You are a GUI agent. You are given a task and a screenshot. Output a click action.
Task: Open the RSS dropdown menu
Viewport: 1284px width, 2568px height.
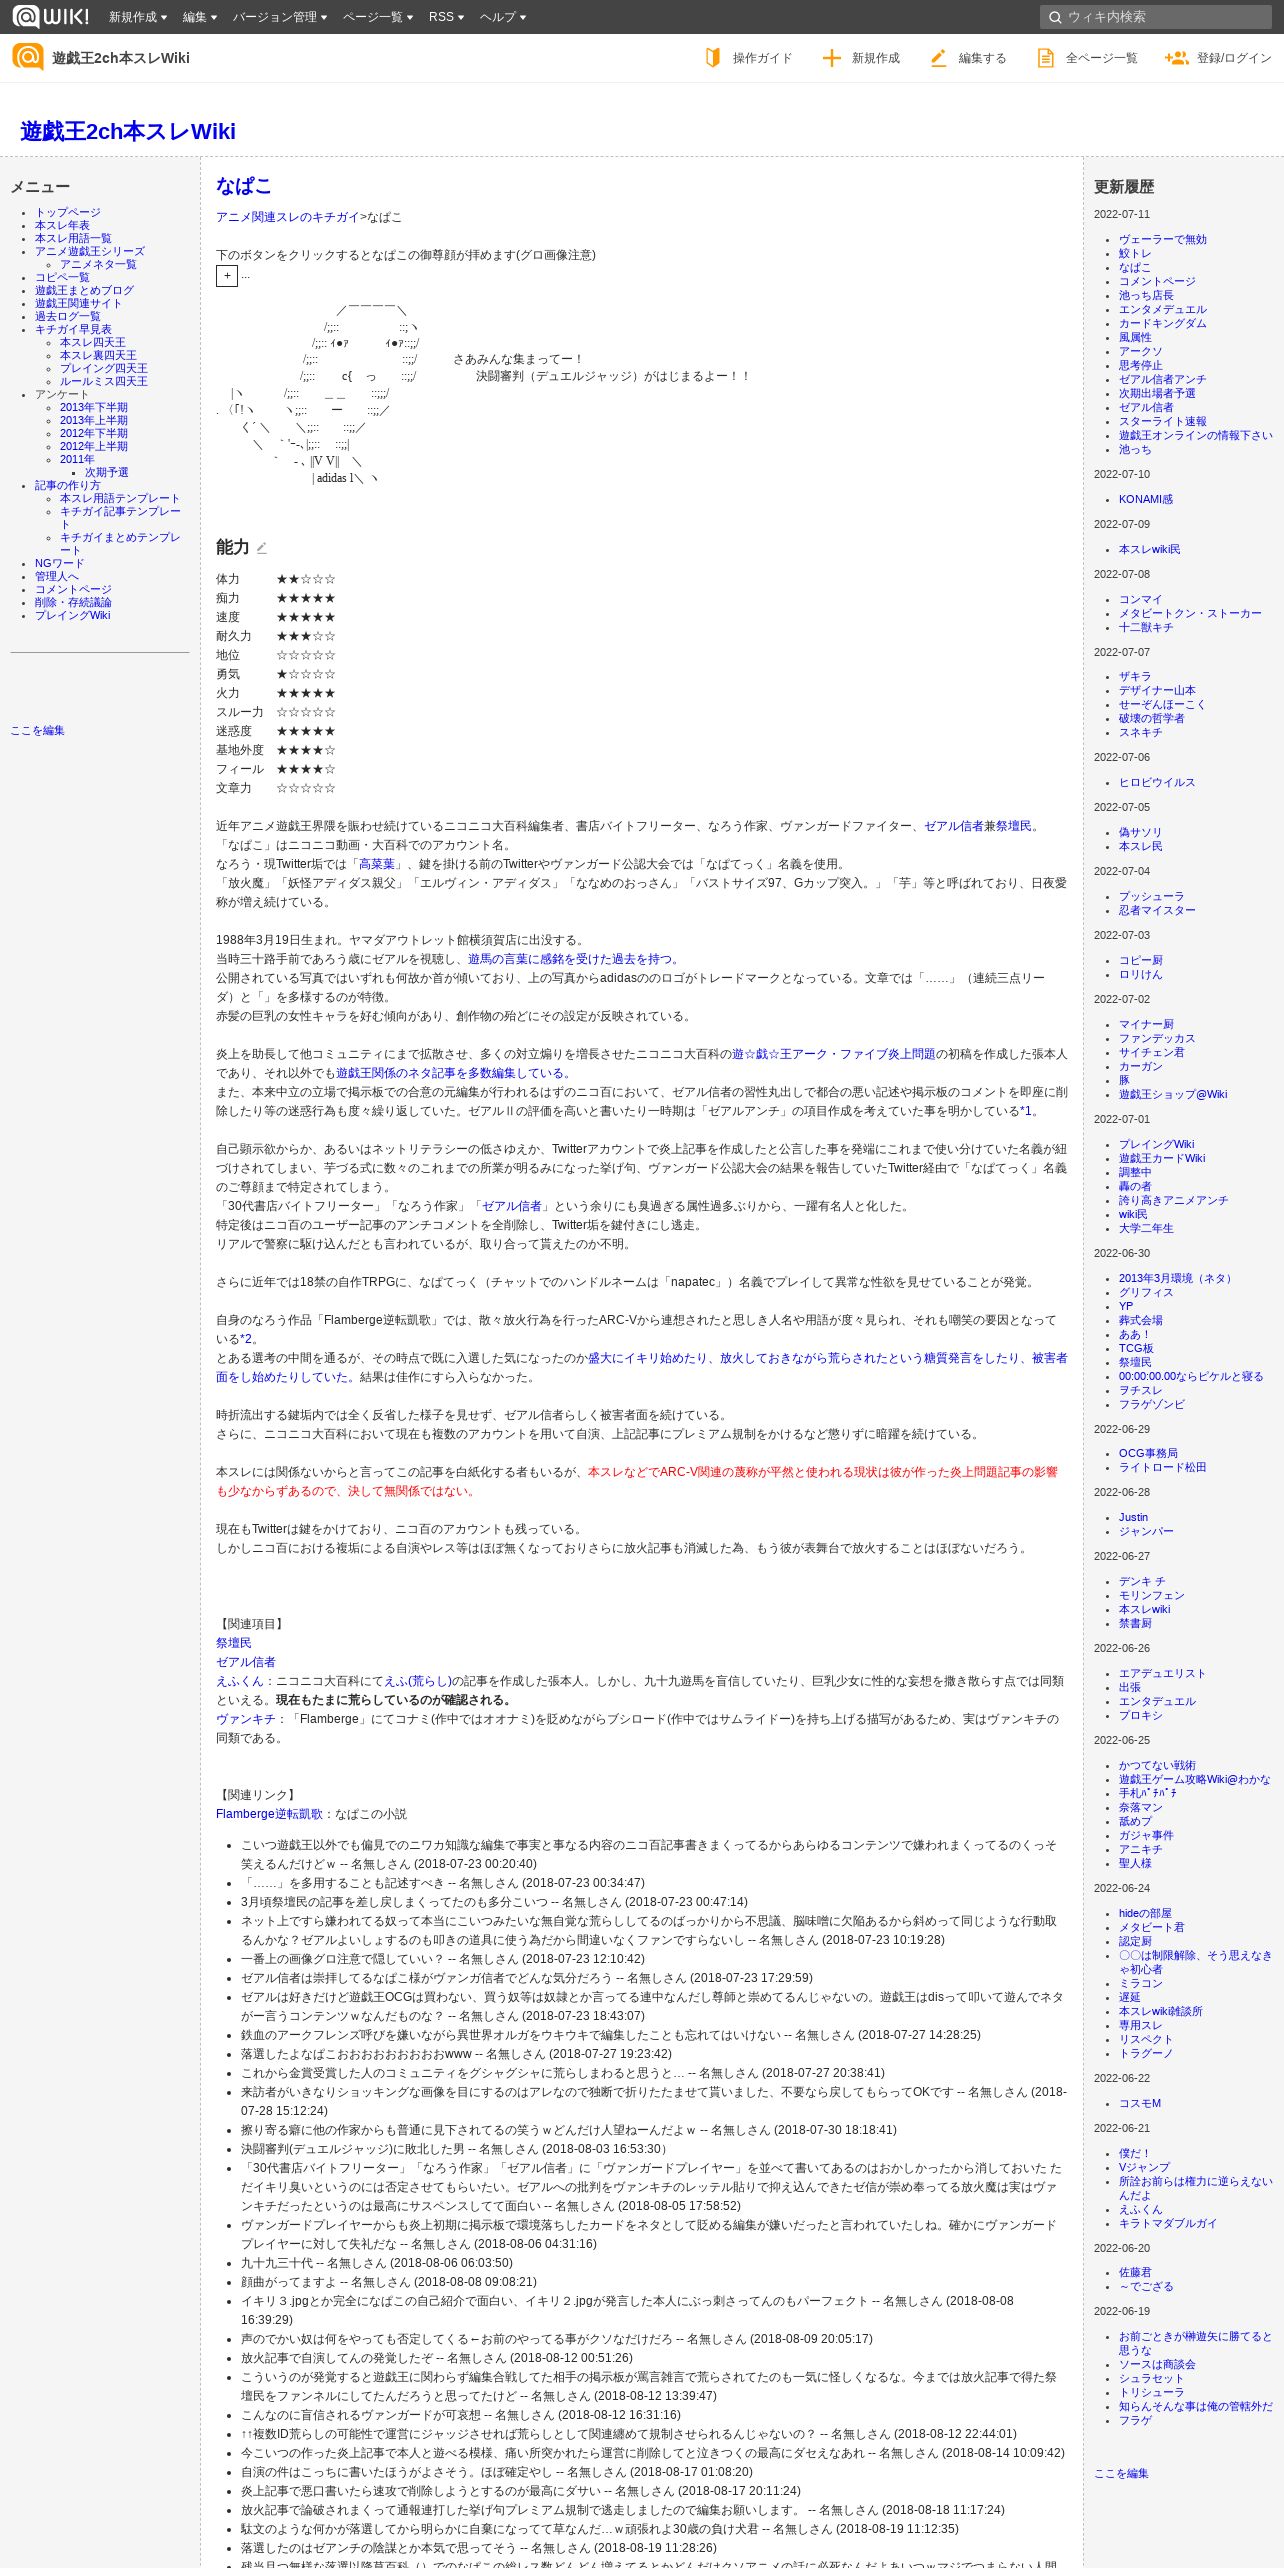coord(446,17)
